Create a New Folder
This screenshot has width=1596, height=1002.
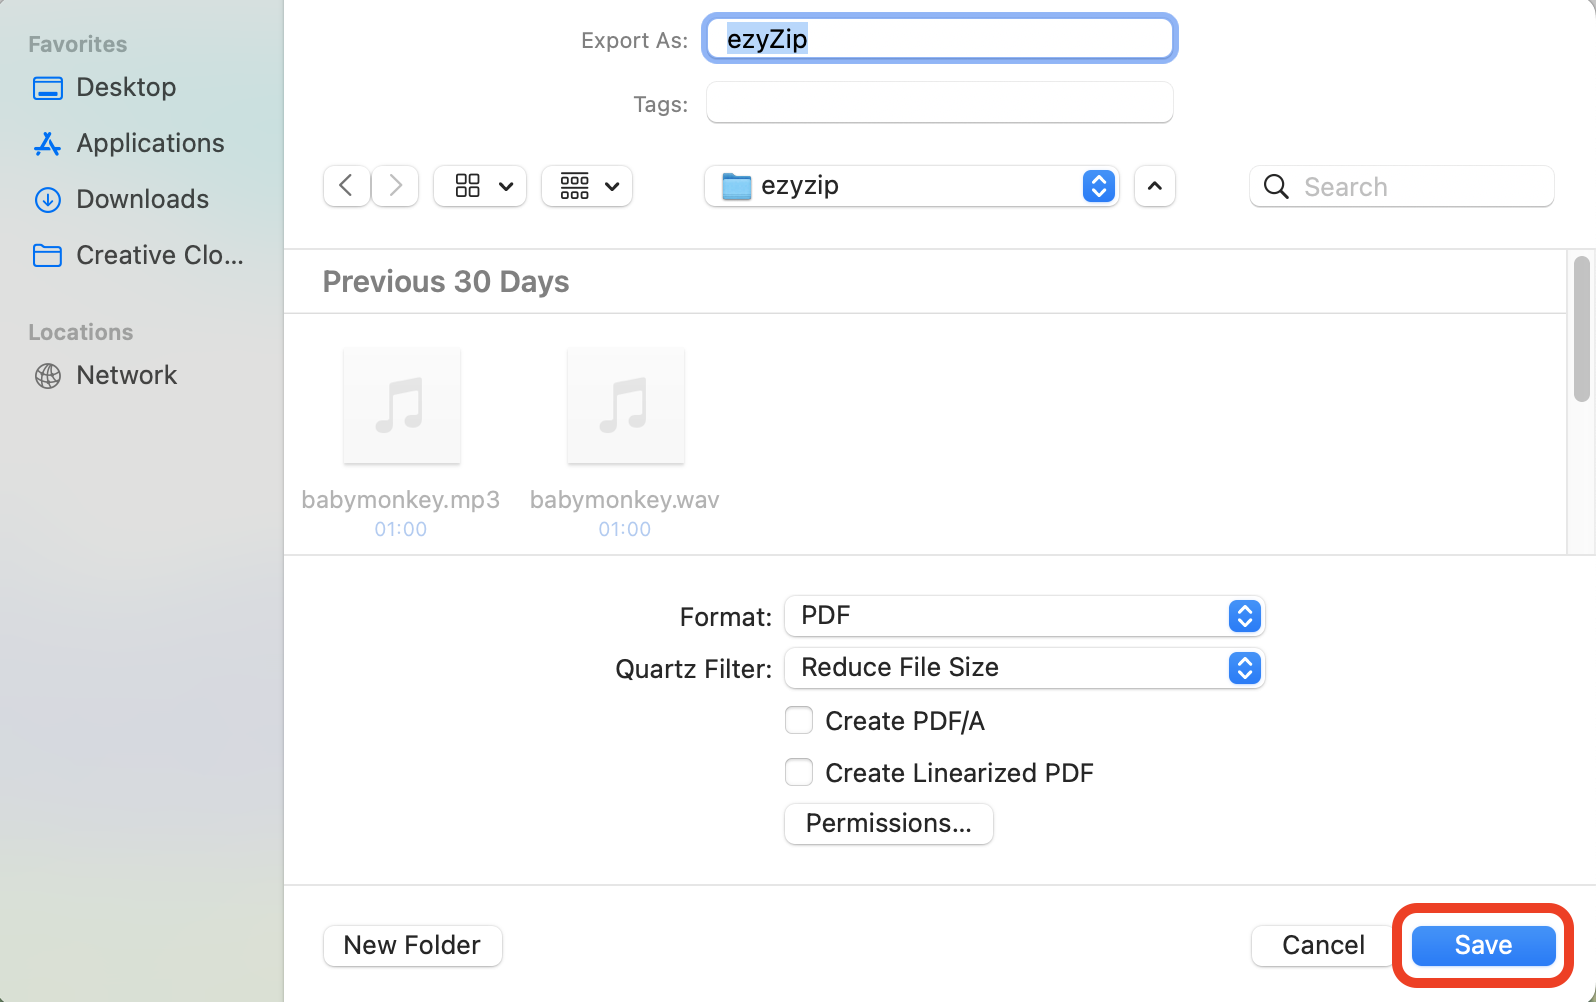click(x=412, y=945)
